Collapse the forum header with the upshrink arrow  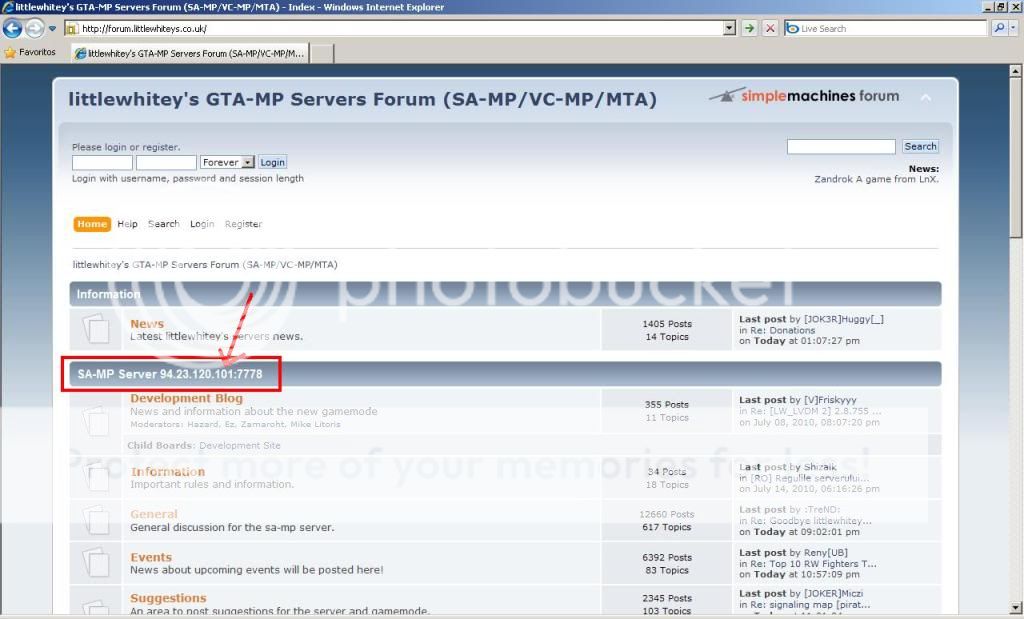(926, 97)
